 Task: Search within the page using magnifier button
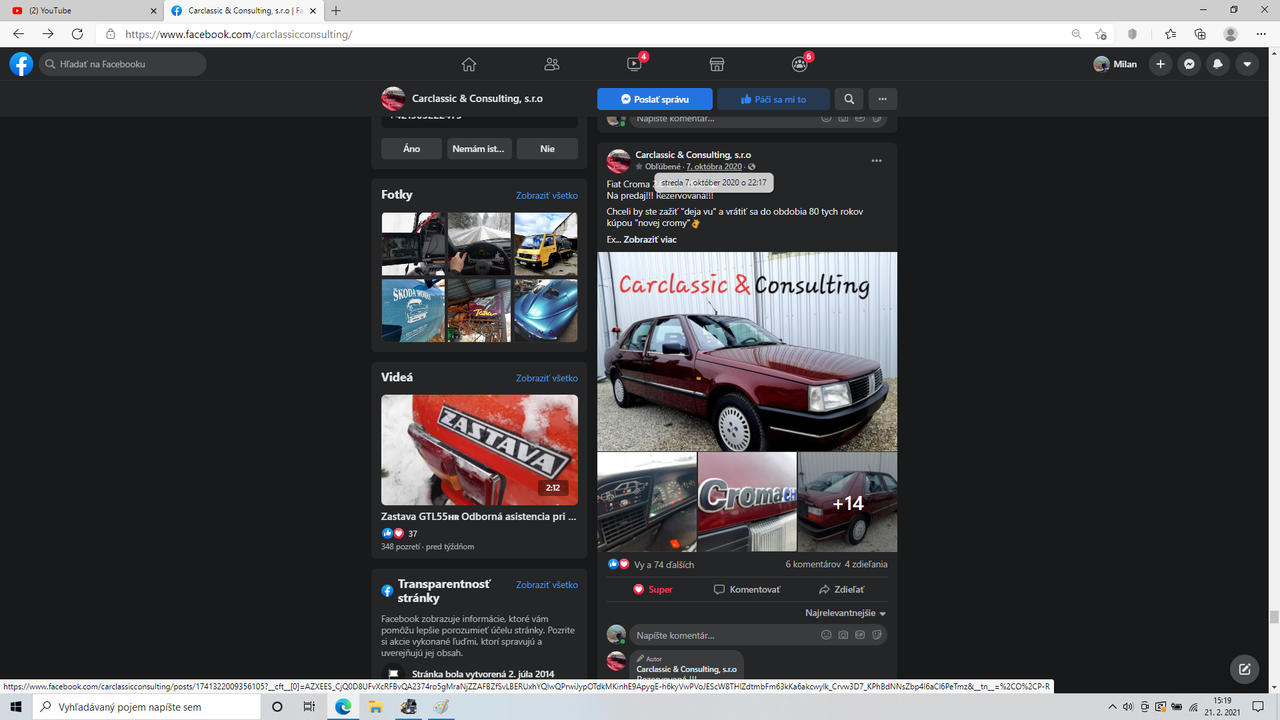tap(849, 99)
